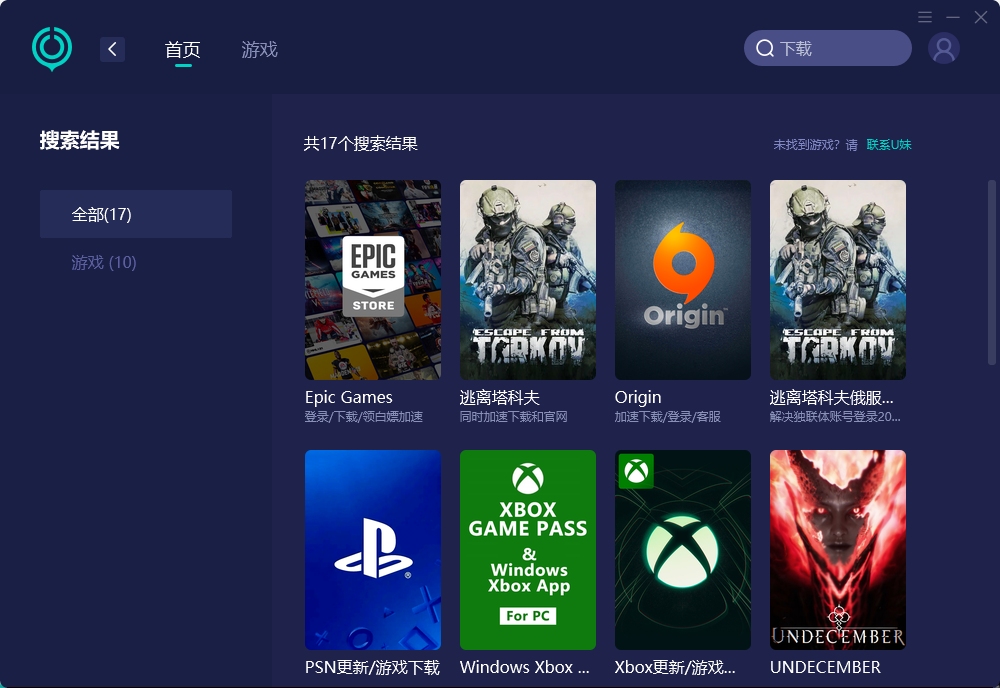The height and width of the screenshot is (688, 1000).
Task: Click the 共17个搜索结果 count text
Action: [x=360, y=143]
